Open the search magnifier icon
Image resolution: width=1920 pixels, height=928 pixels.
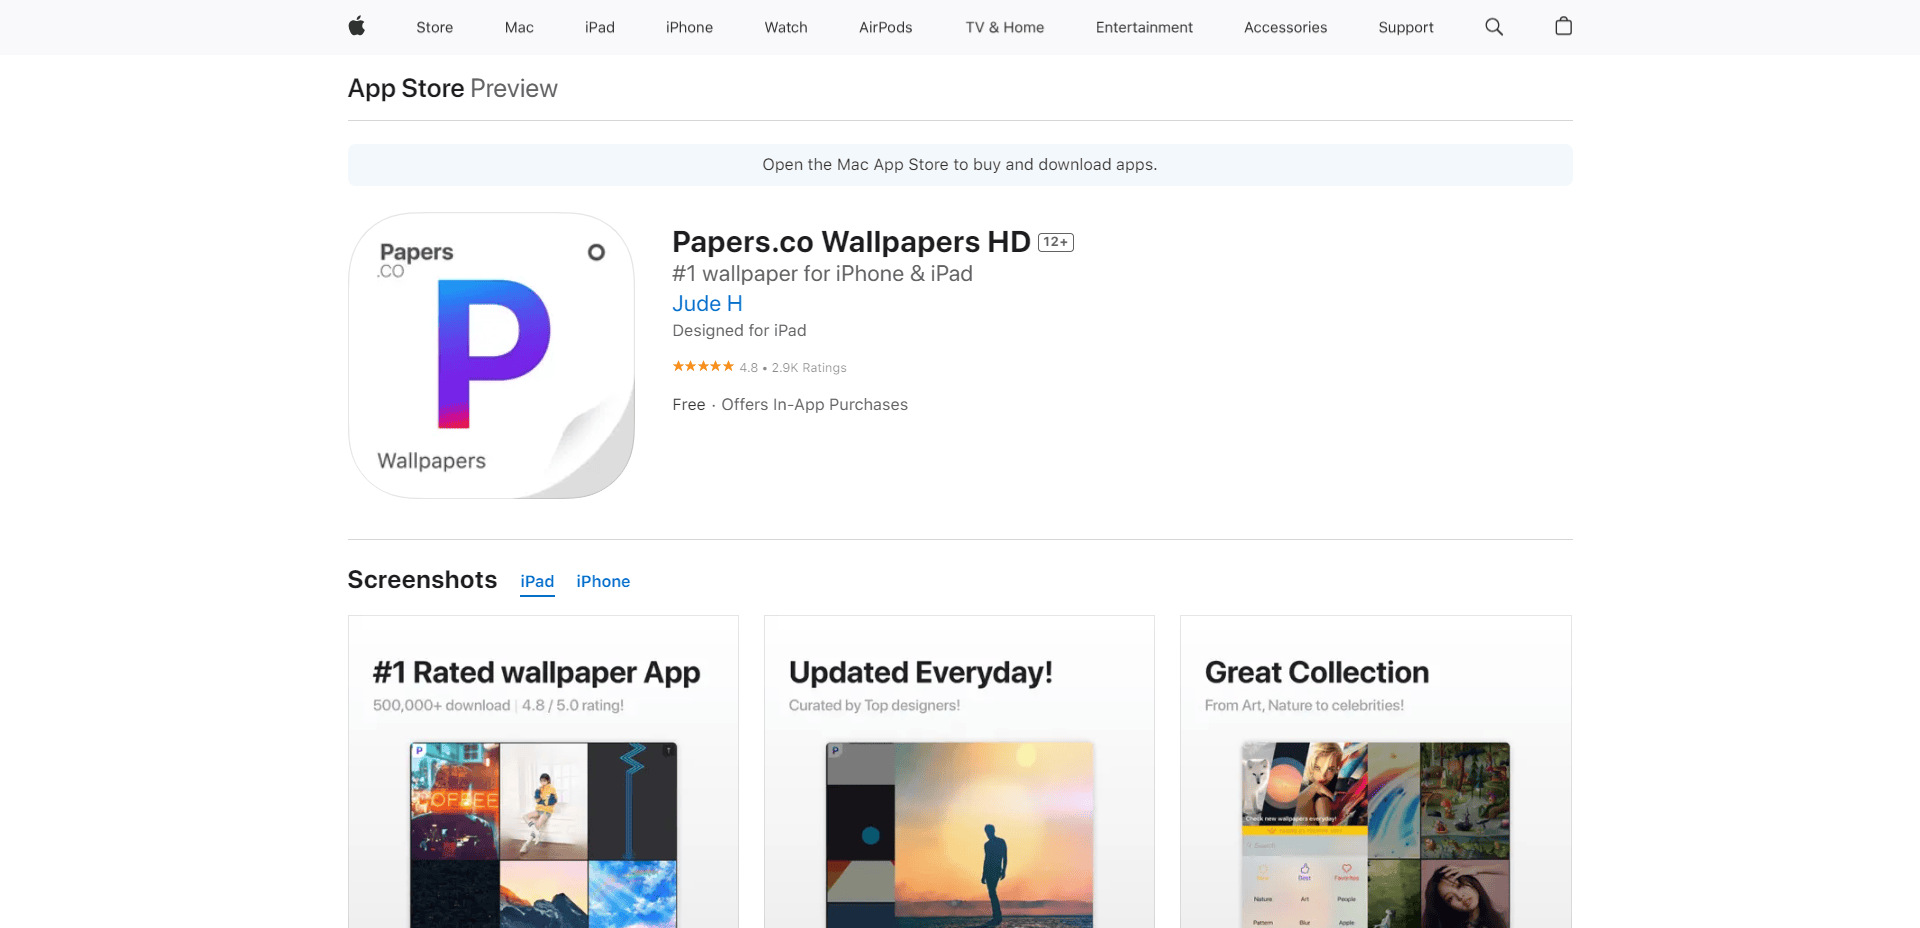[1494, 27]
